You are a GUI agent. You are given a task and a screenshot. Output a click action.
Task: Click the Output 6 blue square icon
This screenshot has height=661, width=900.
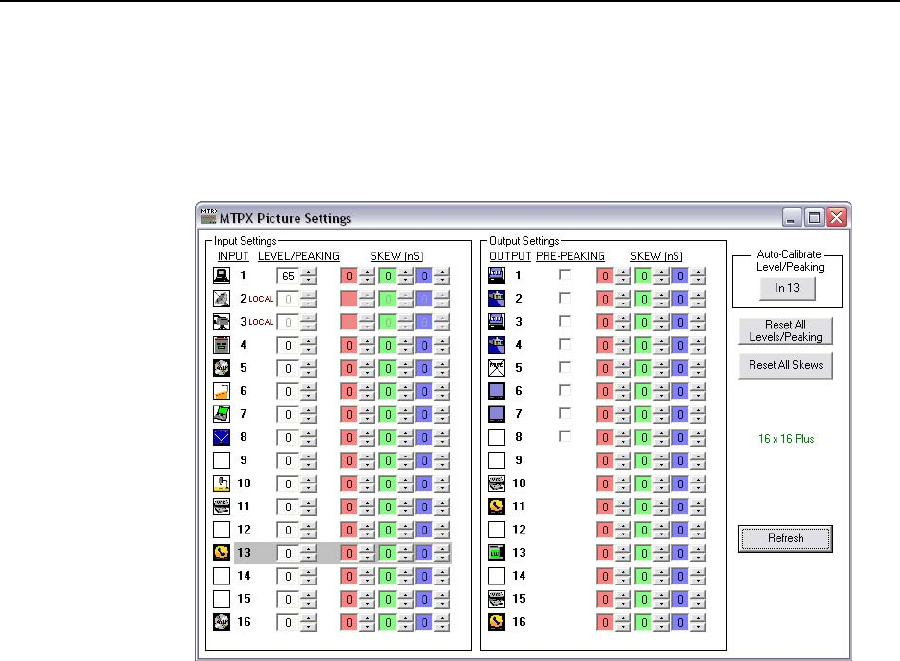496,391
